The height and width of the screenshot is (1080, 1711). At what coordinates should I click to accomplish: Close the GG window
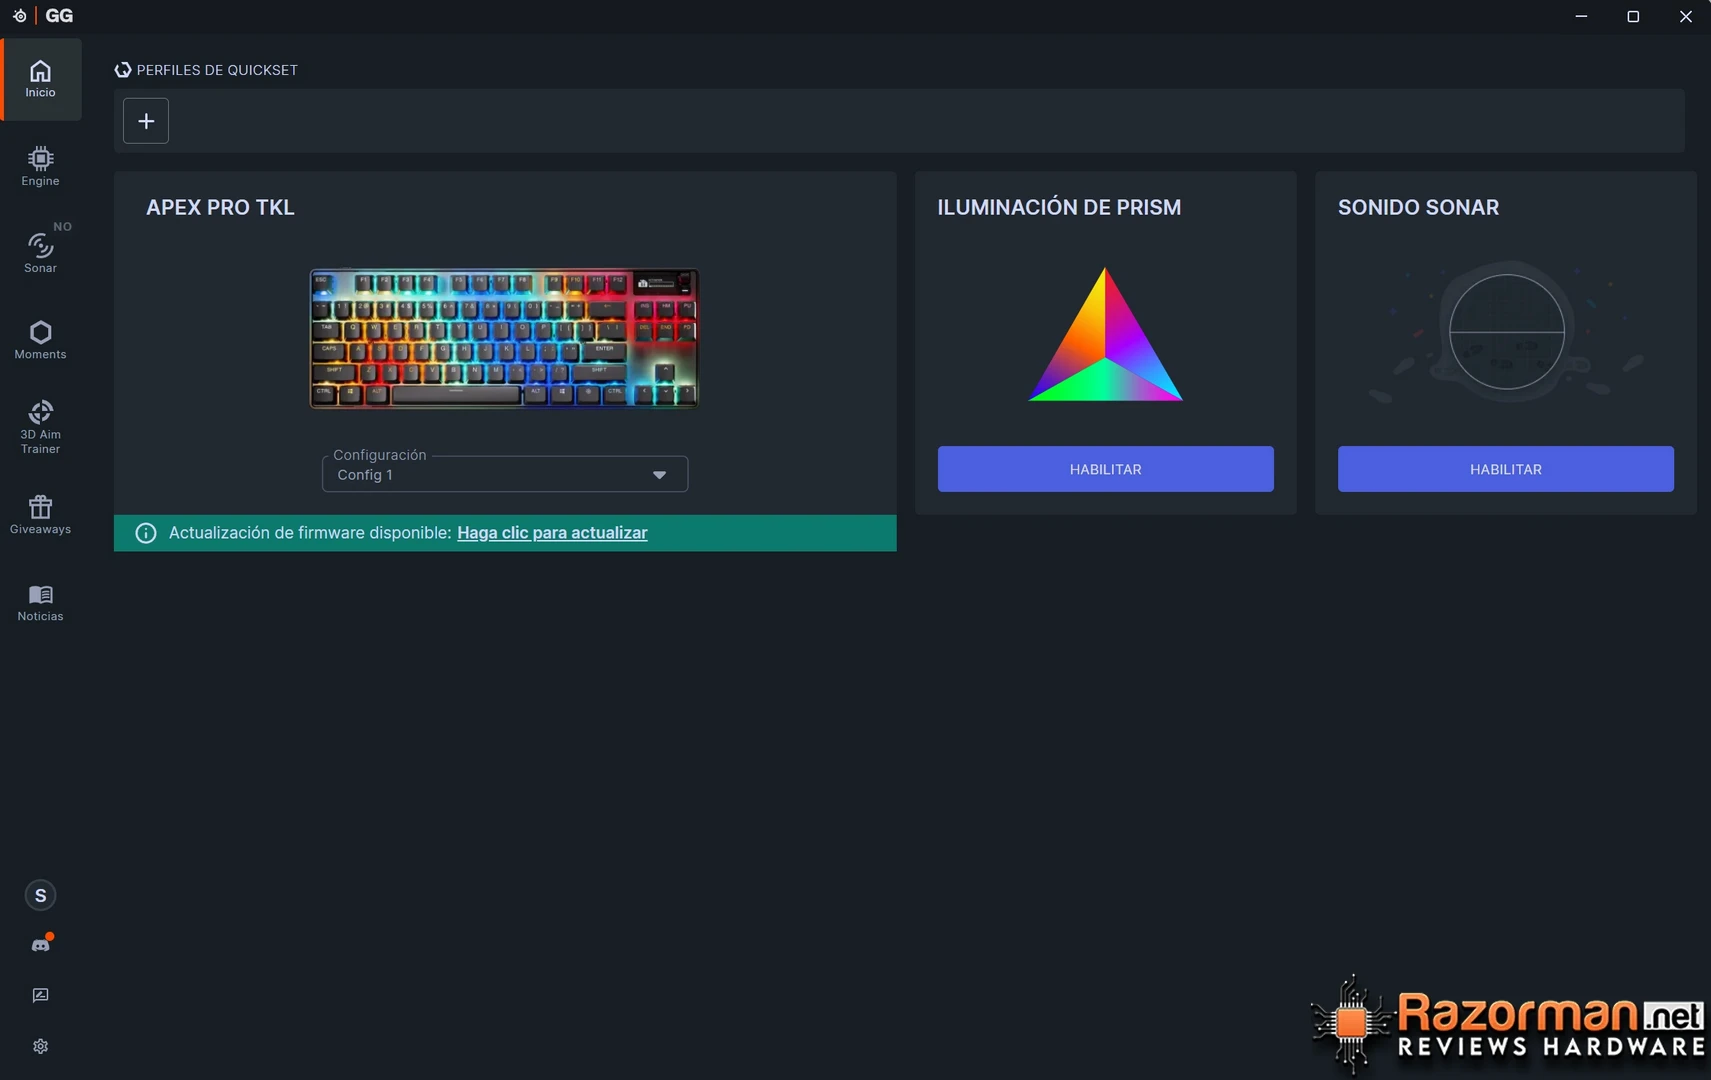click(1685, 16)
